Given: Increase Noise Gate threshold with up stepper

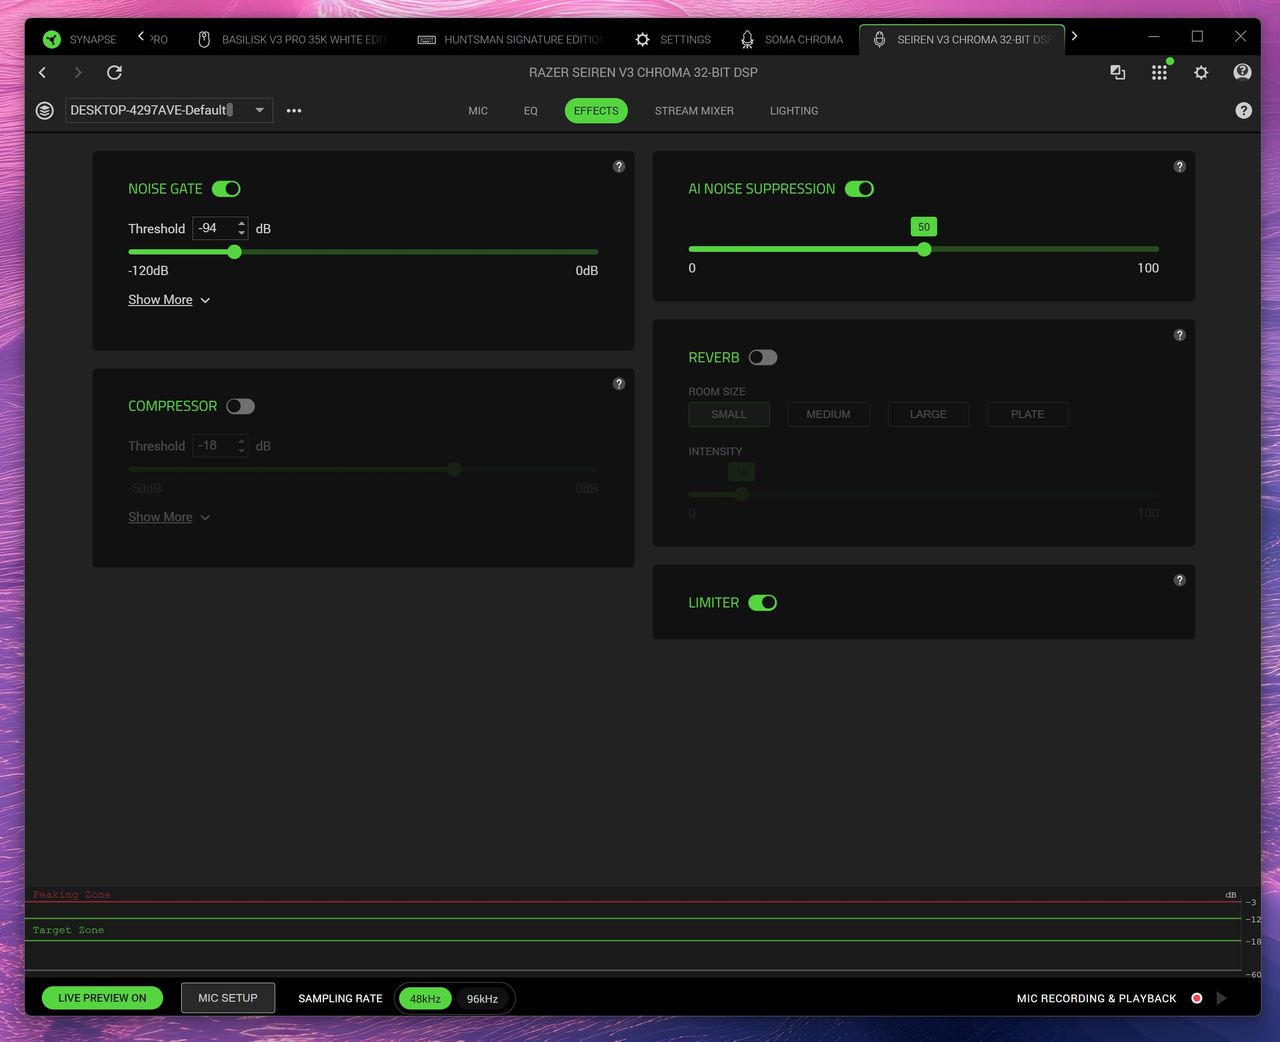Looking at the screenshot, I should (x=241, y=223).
